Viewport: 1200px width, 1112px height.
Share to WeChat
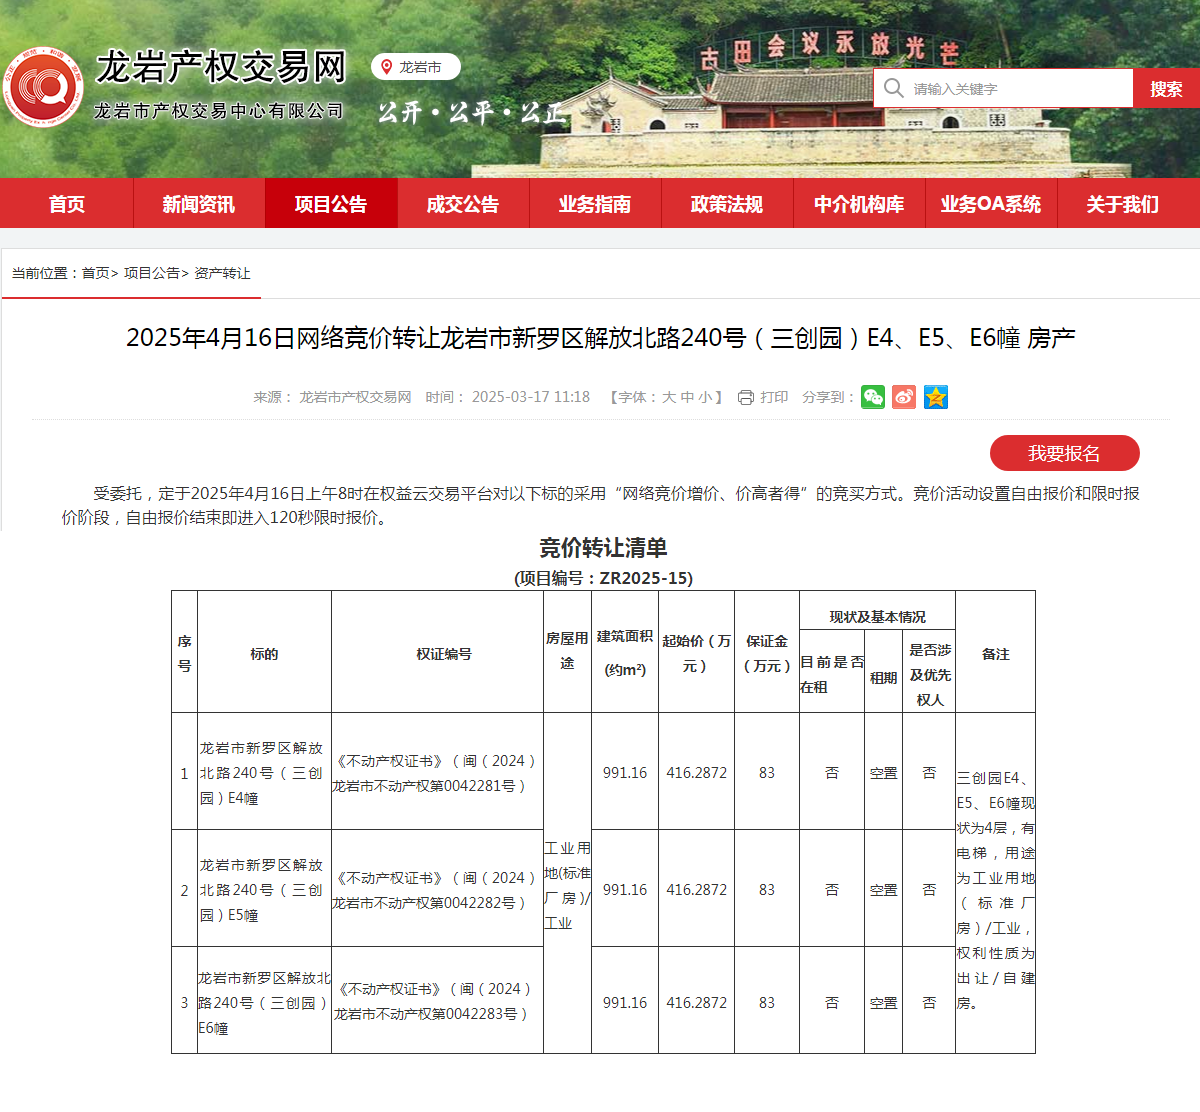(873, 397)
